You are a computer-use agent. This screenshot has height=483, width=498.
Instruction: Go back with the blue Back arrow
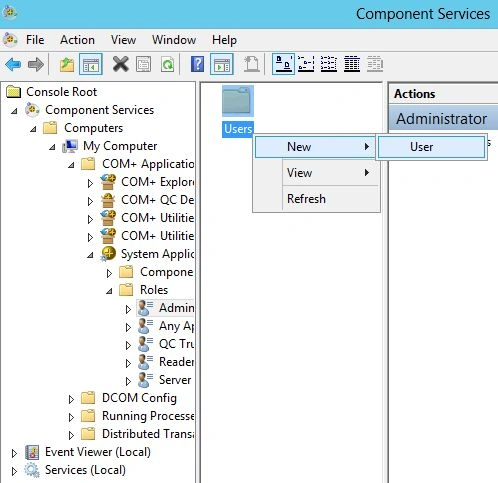click(x=13, y=64)
